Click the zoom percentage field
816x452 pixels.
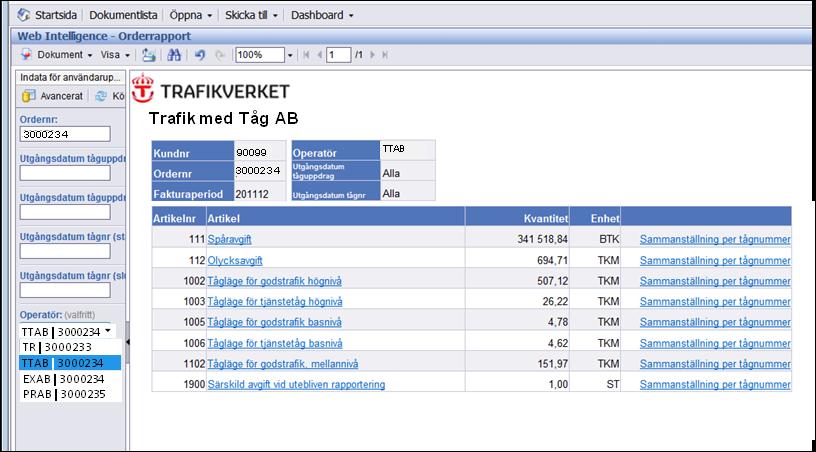[x=260, y=55]
